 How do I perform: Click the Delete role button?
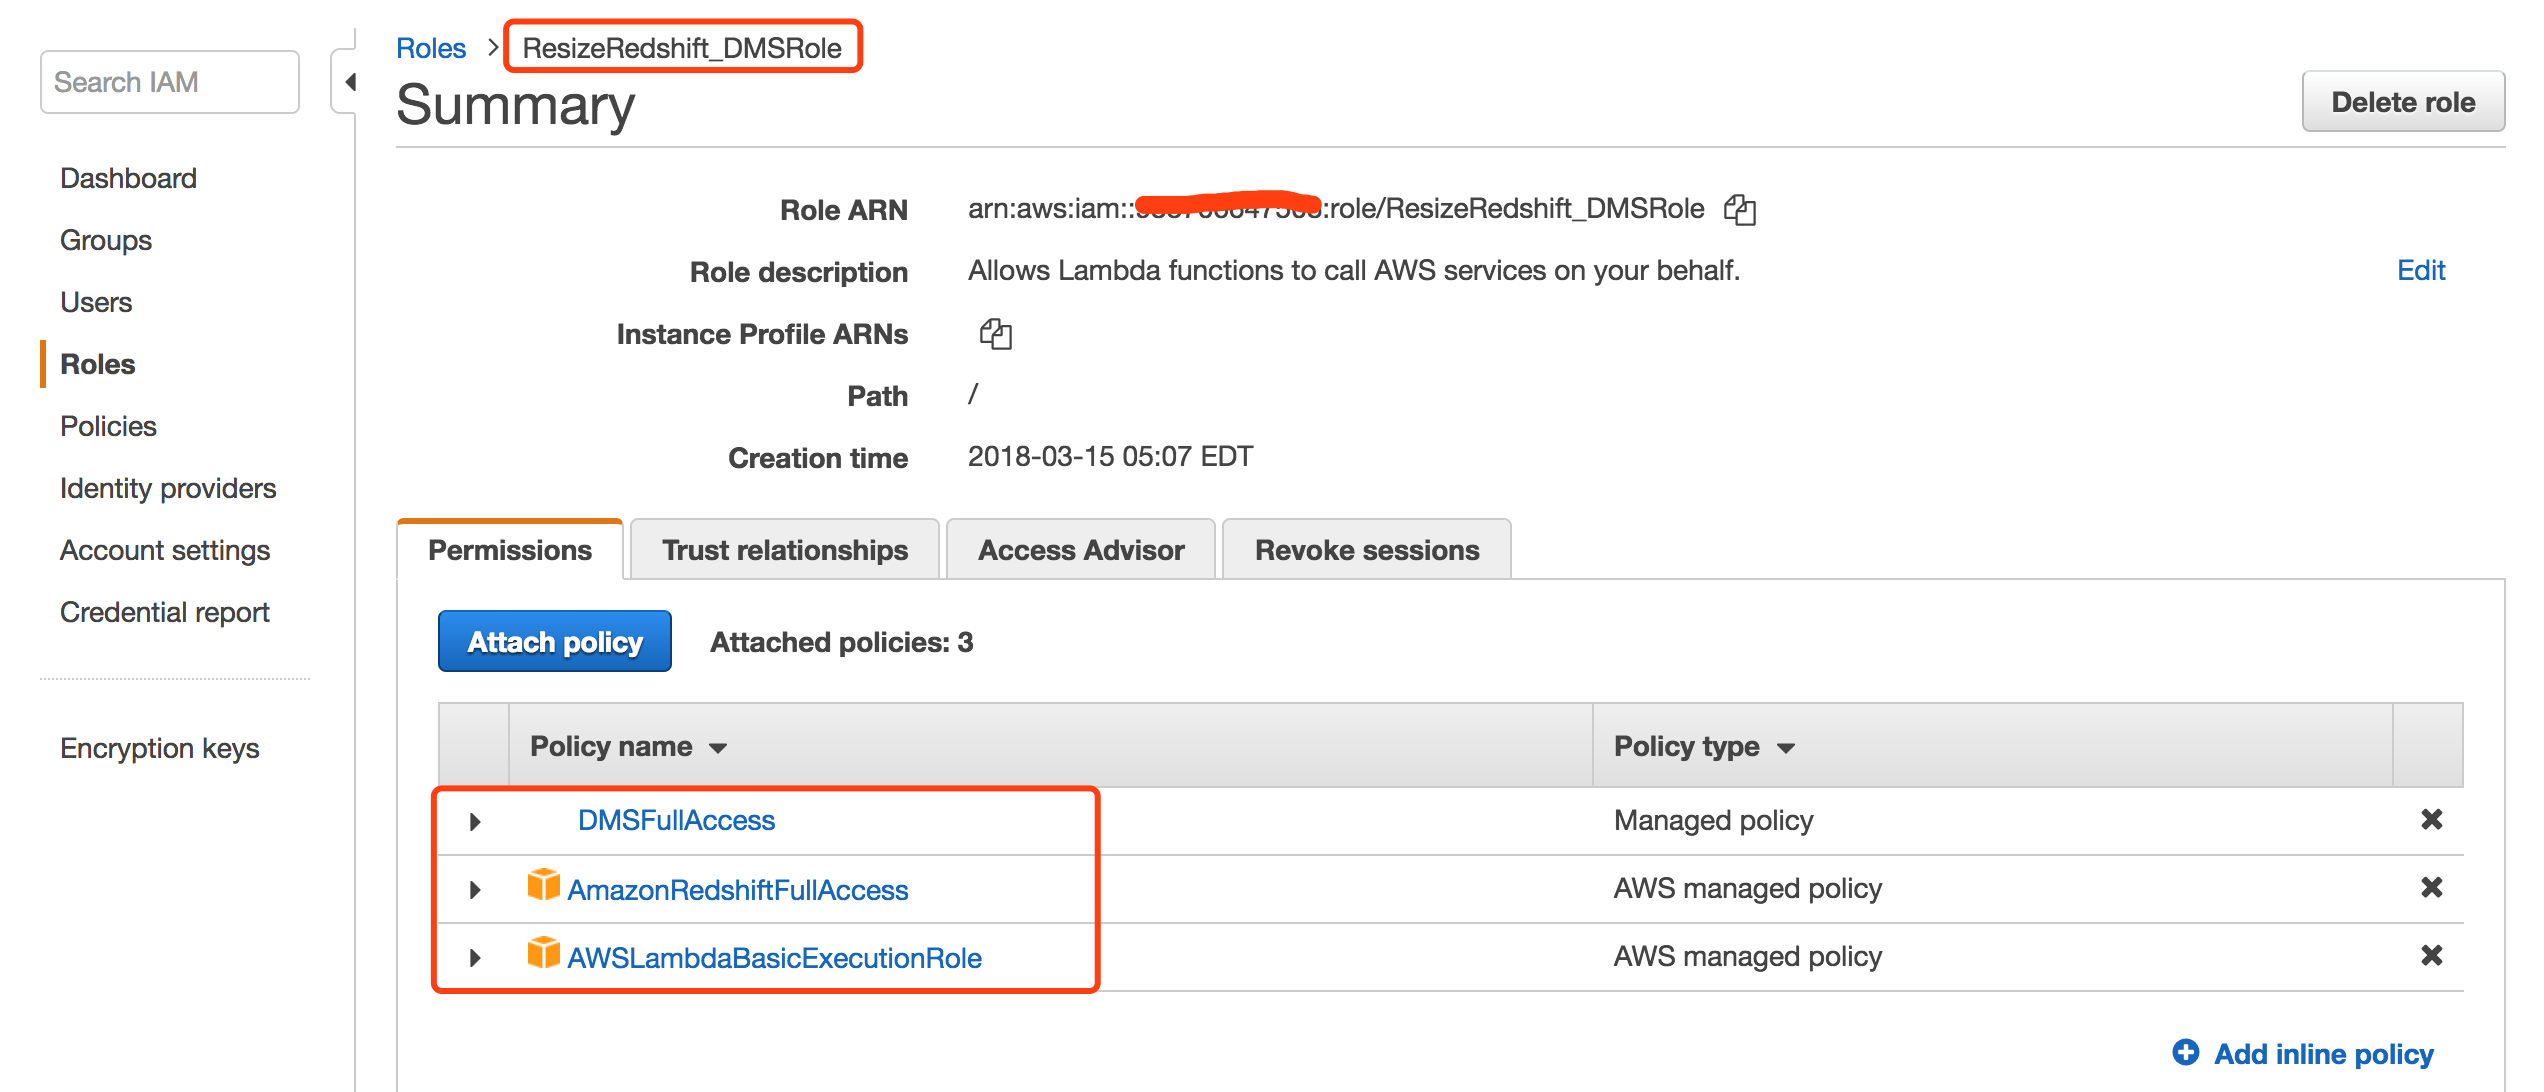[2402, 102]
